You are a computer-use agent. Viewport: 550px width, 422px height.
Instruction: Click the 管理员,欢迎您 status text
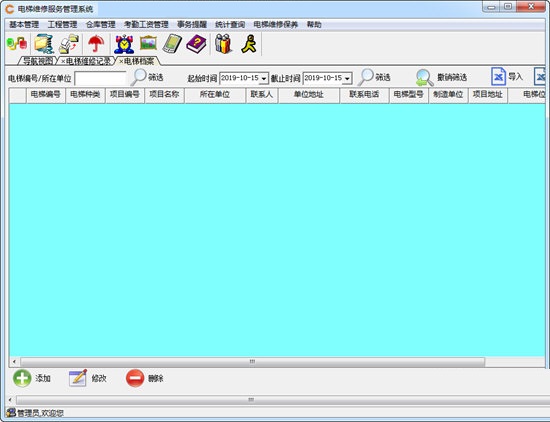41,413
